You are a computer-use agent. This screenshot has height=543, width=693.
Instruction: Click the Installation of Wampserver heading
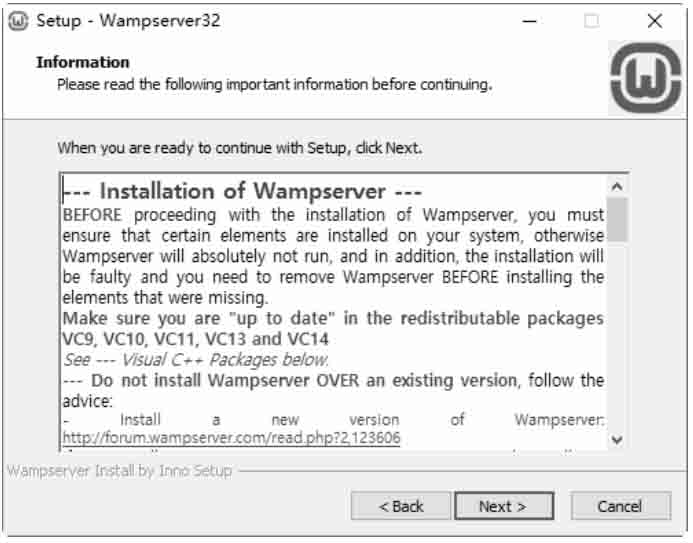pos(243,191)
